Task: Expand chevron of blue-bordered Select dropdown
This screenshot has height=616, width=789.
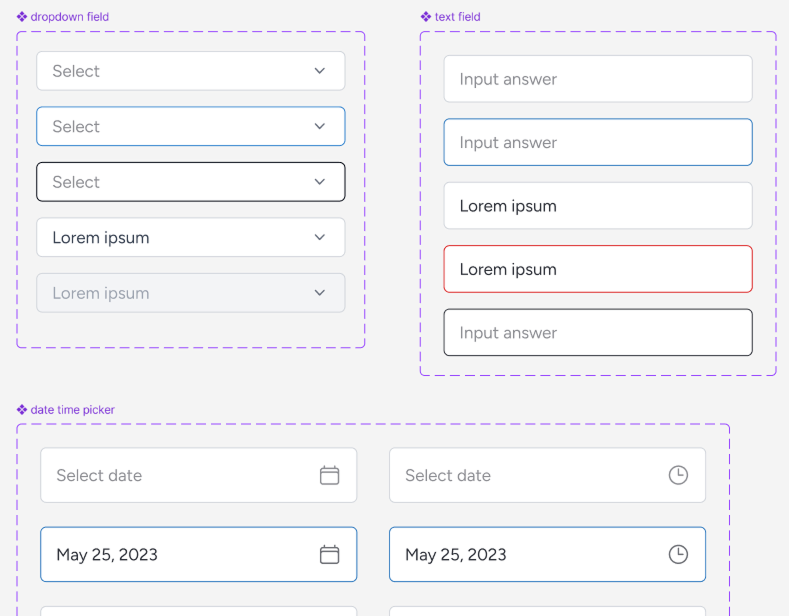Action: coord(320,126)
